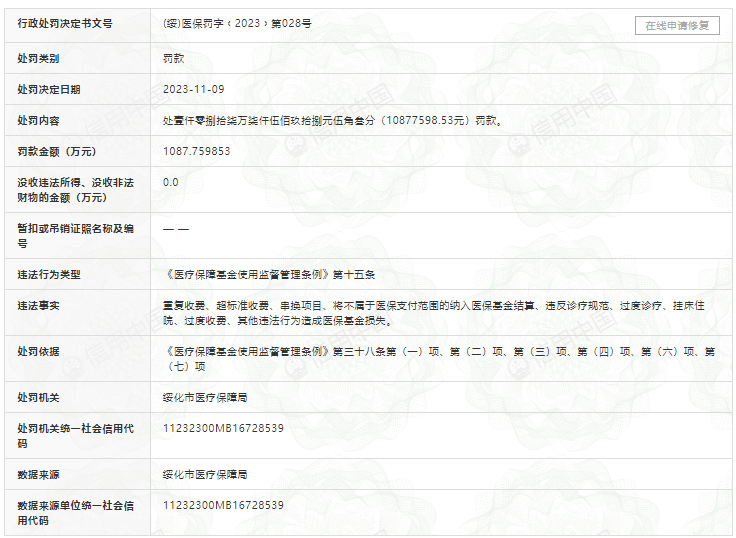Click the 0.0 confiscated amount value
Image resolution: width=736 pixels, height=538 pixels.
click(171, 182)
